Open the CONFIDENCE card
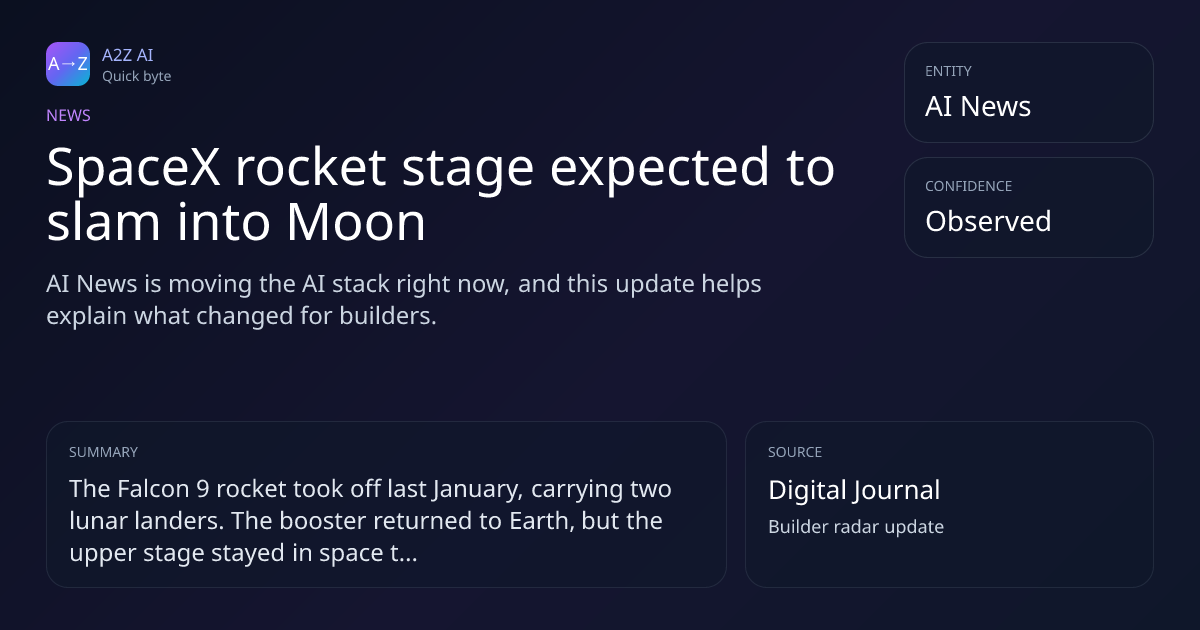Viewport: 1200px width, 630px height. pos(1028,207)
